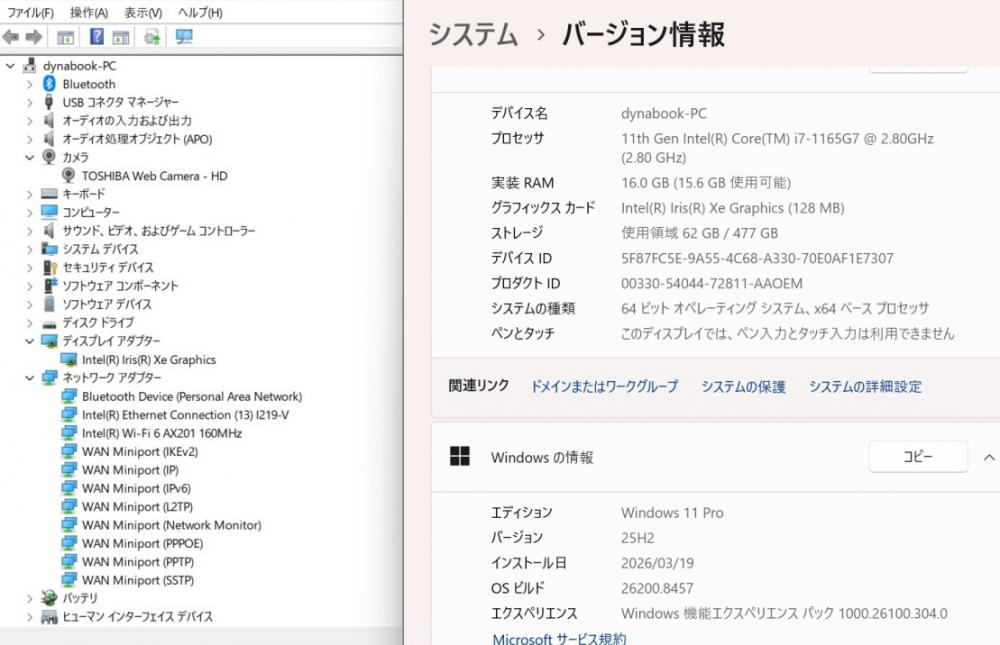Viewport: 1000px width, 645px height.
Task: Click the Forward arrow in Device Manager toolbar
Action: coord(34,37)
